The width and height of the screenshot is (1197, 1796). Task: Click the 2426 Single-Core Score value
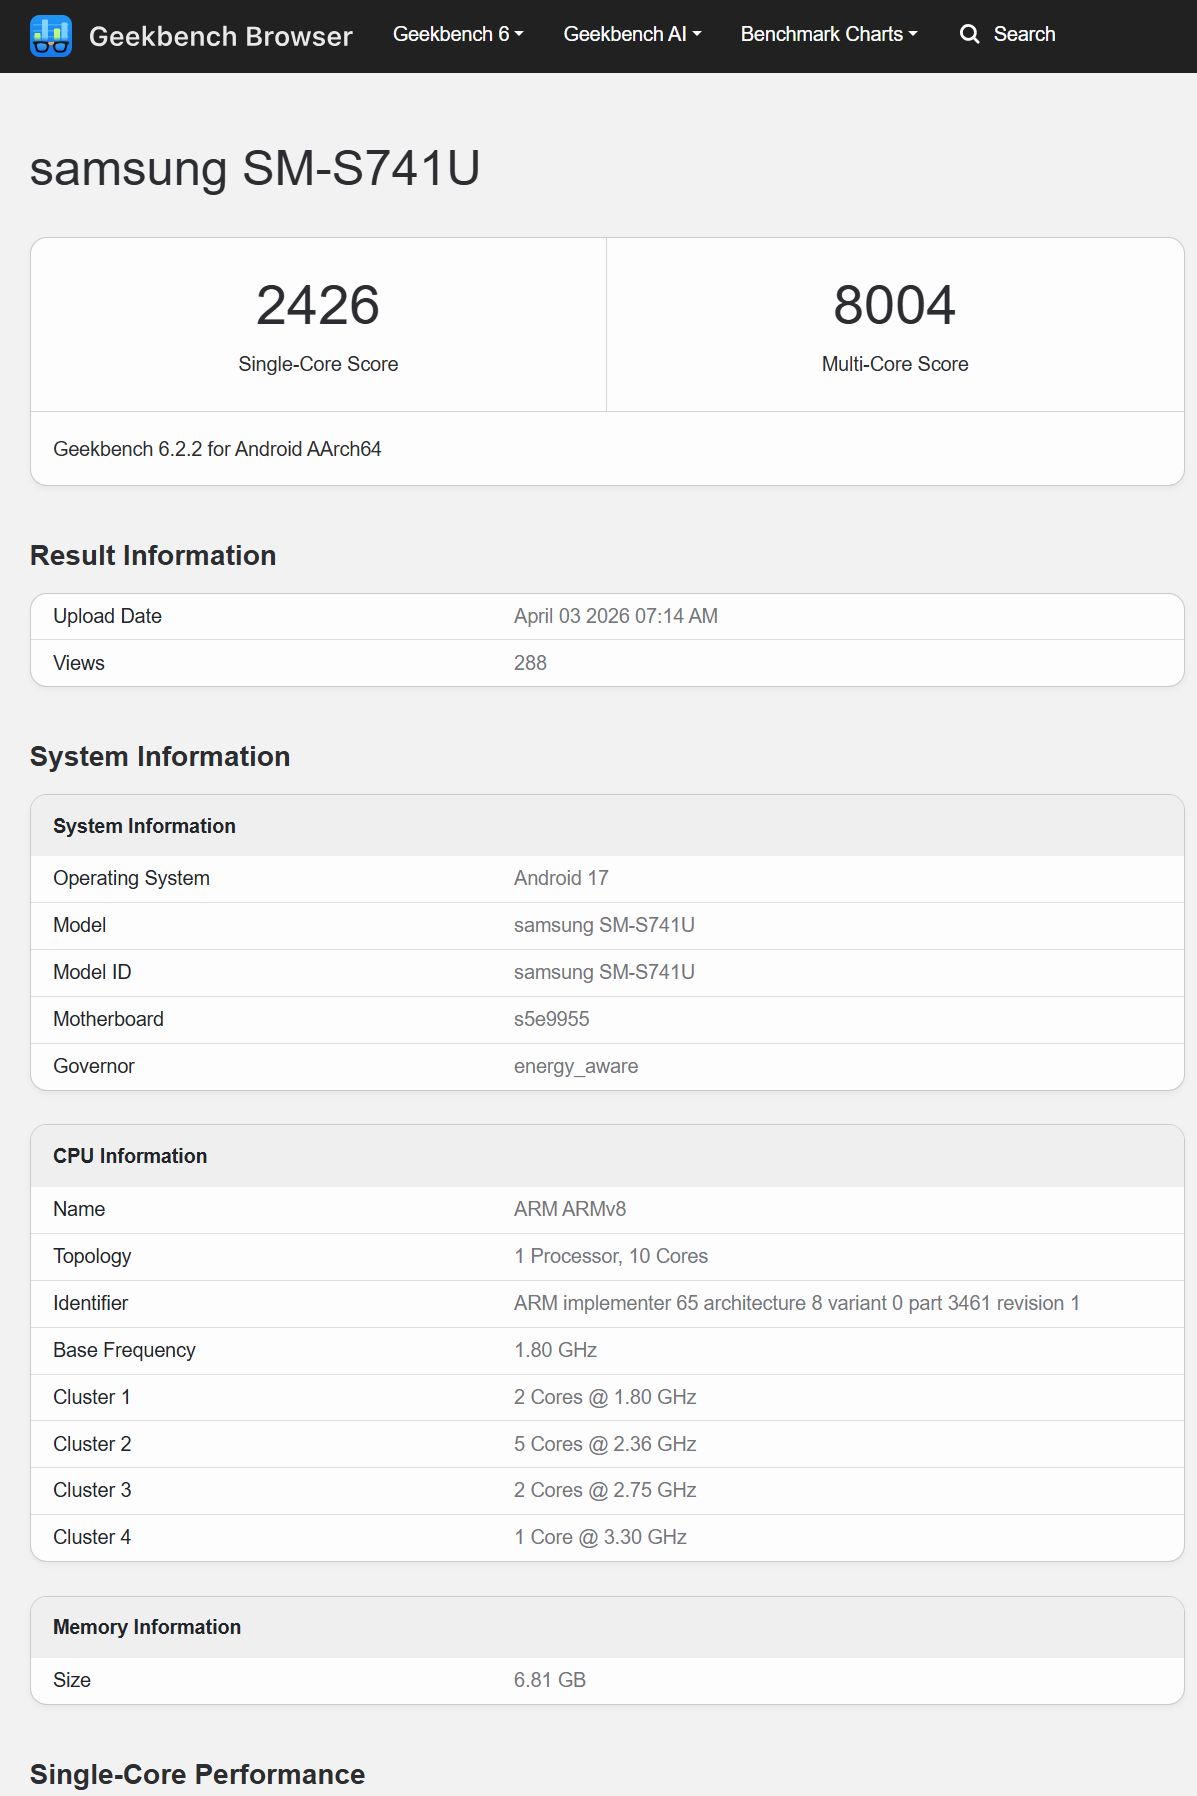pos(318,305)
